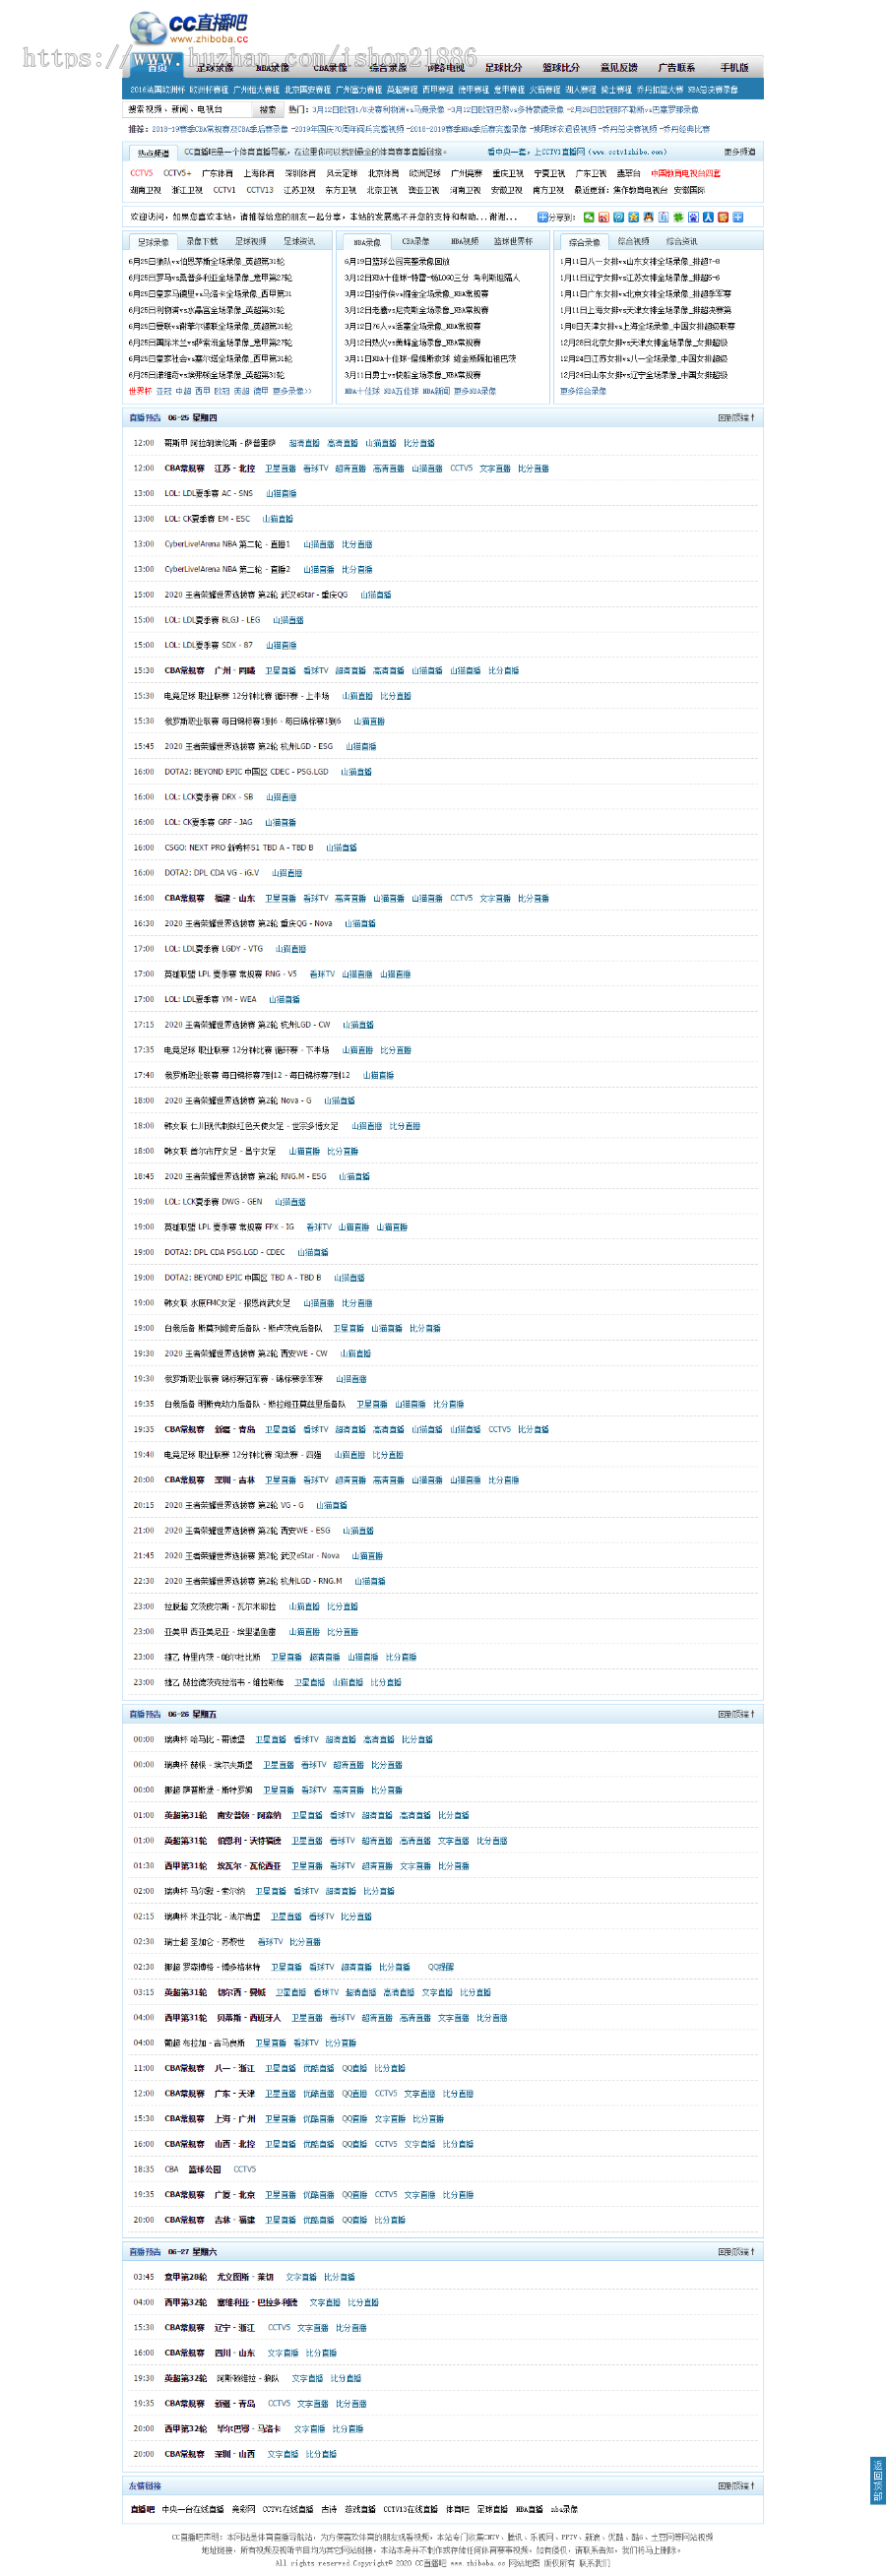The height and width of the screenshot is (2576, 886).
Task: Switch to the 综合资讯 tab
Action: [682, 241]
